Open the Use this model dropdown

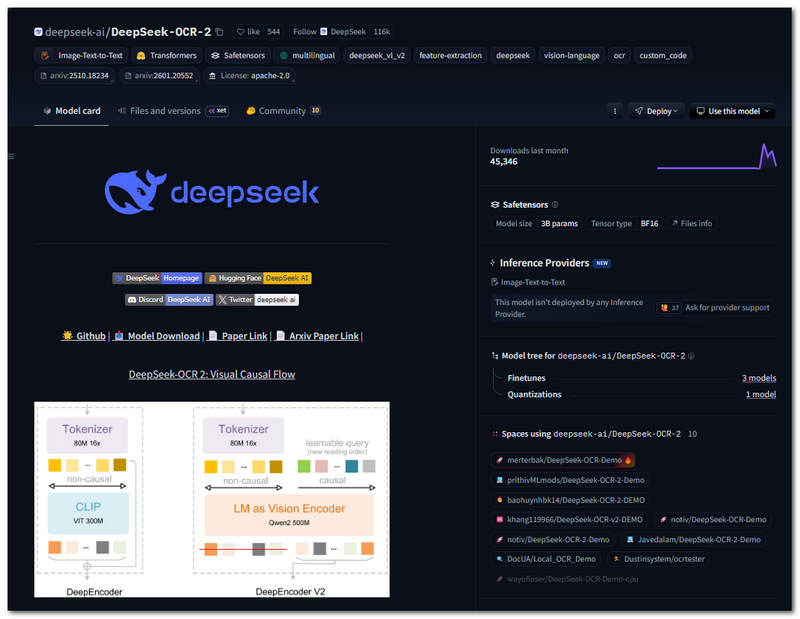point(731,111)
